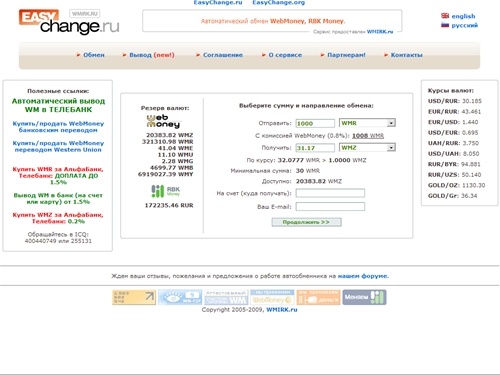Image resolution: width=500 pixels, height=375 pixels.
Task: Click the USD/RUR: 30.185 rate
Action: coord(455,101)
